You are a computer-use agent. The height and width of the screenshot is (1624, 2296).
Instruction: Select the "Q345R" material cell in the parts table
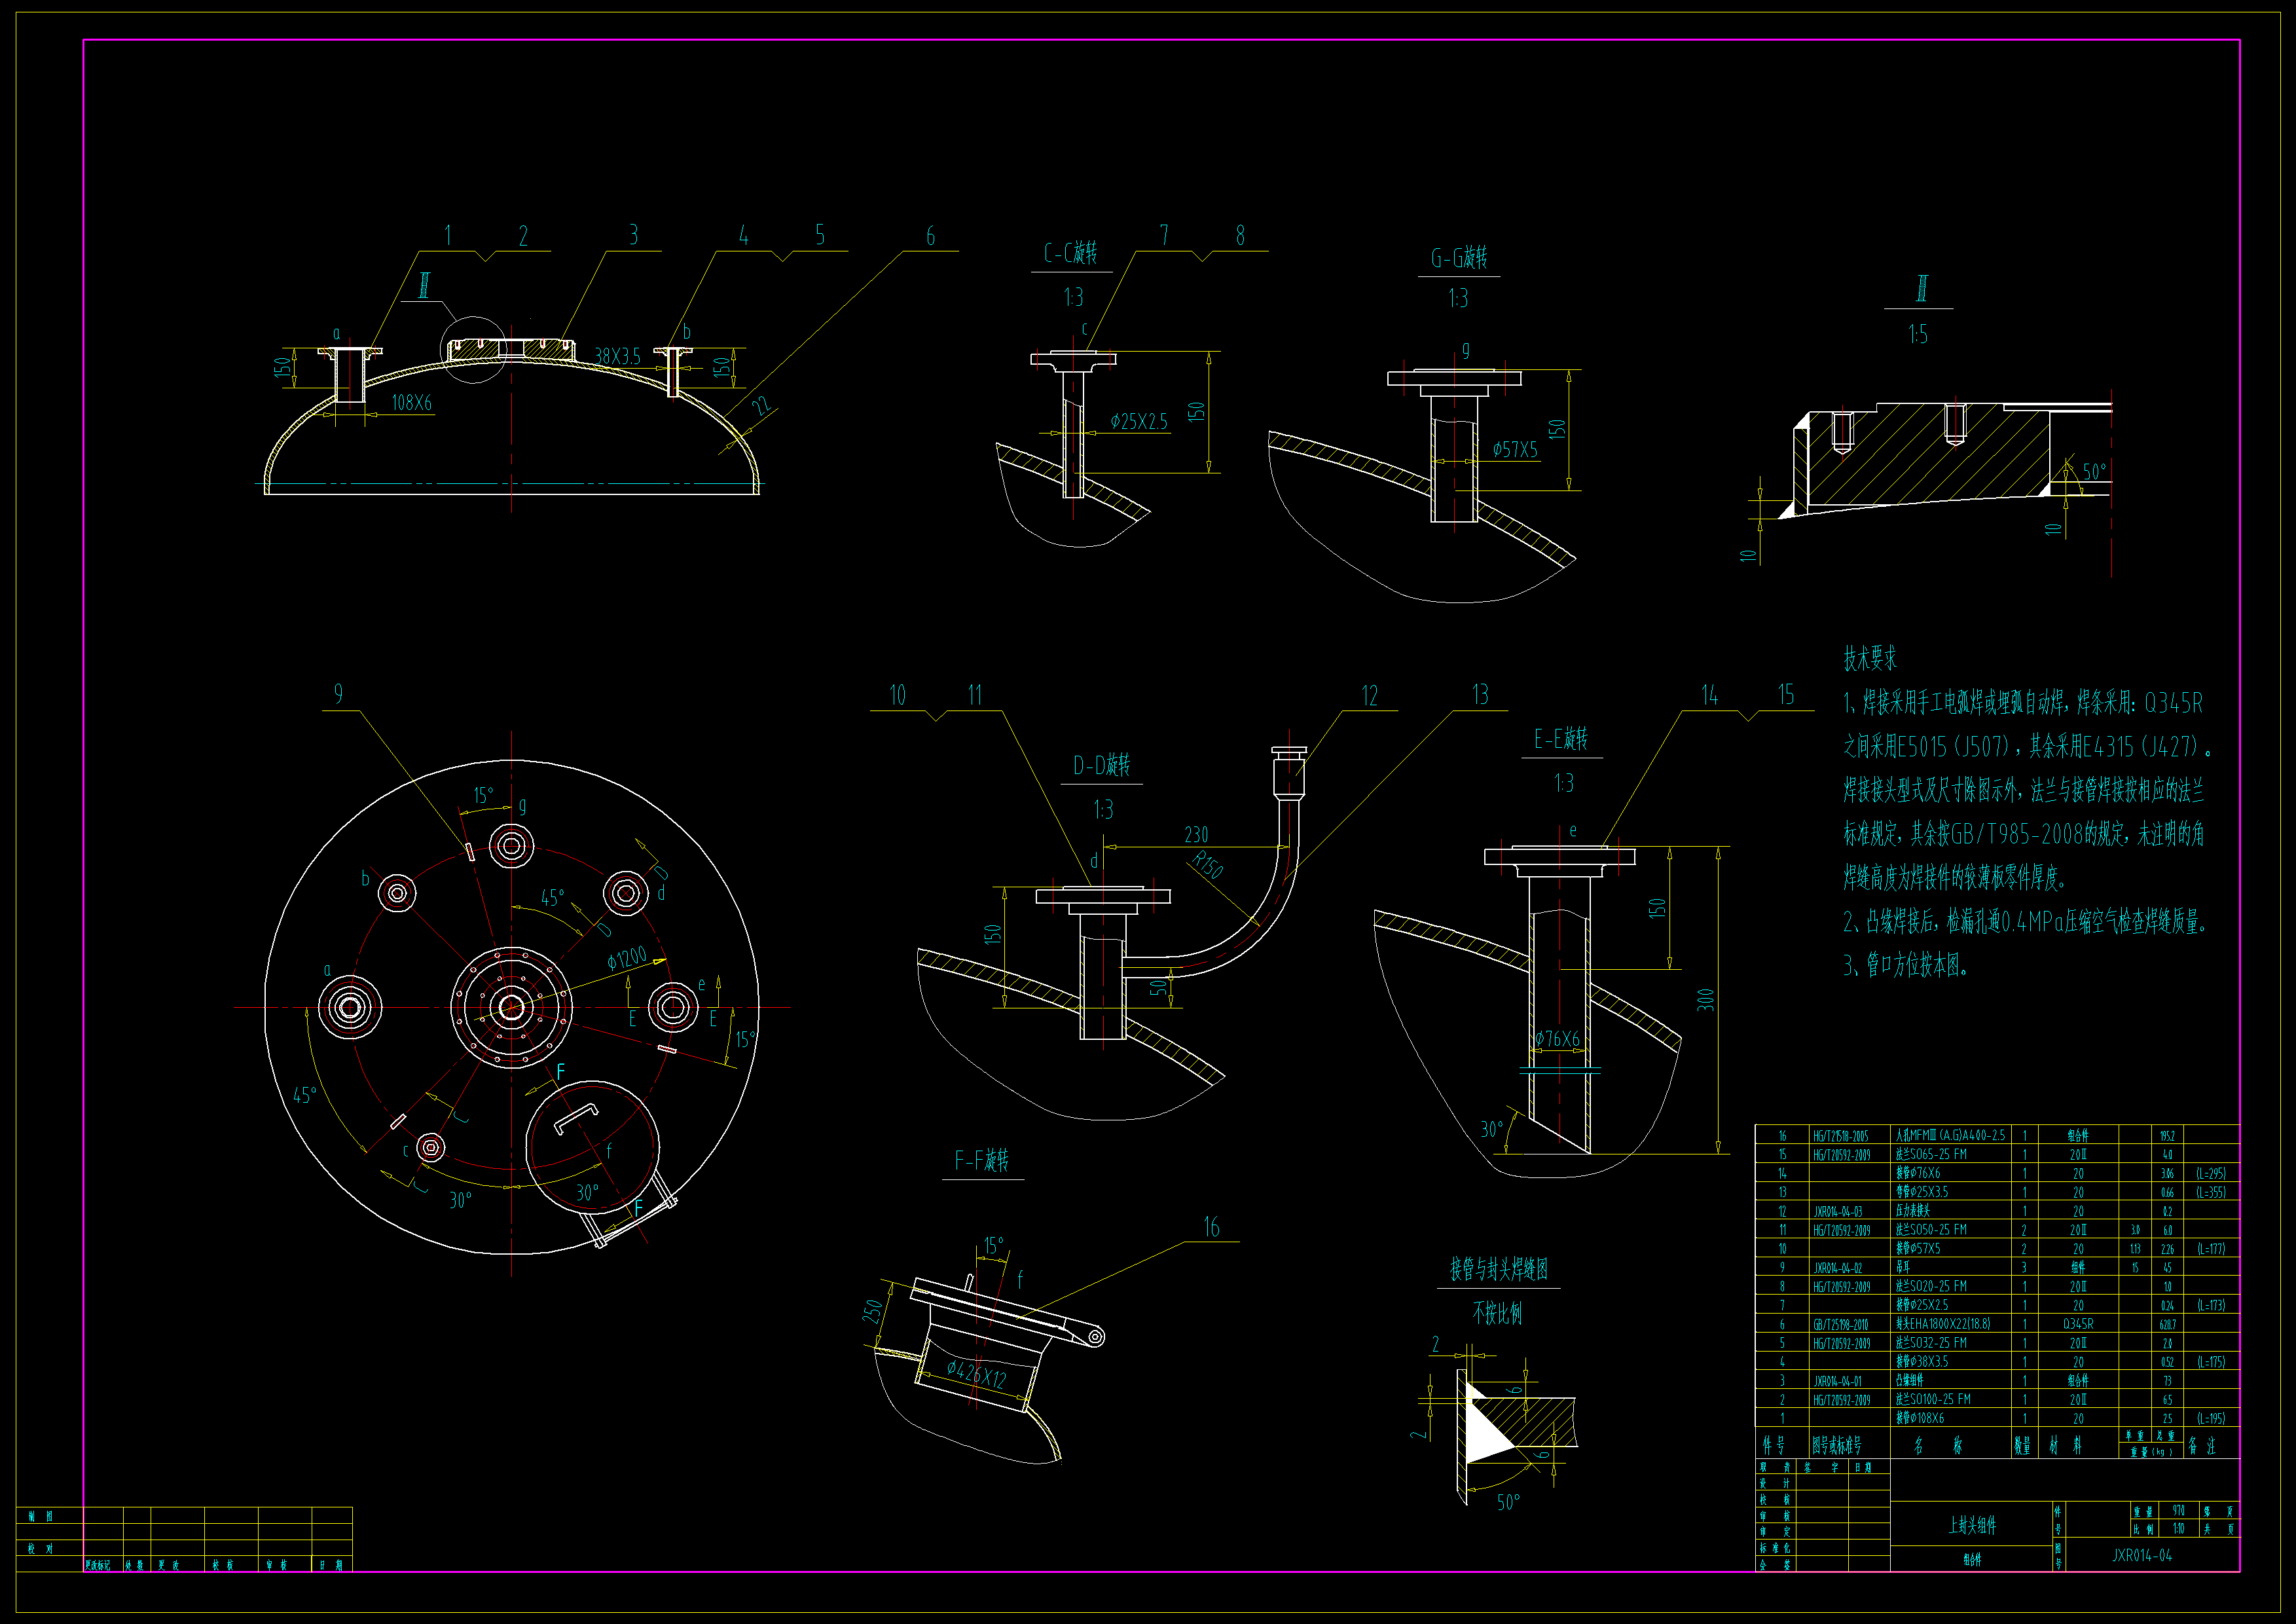point(2078,1324)
